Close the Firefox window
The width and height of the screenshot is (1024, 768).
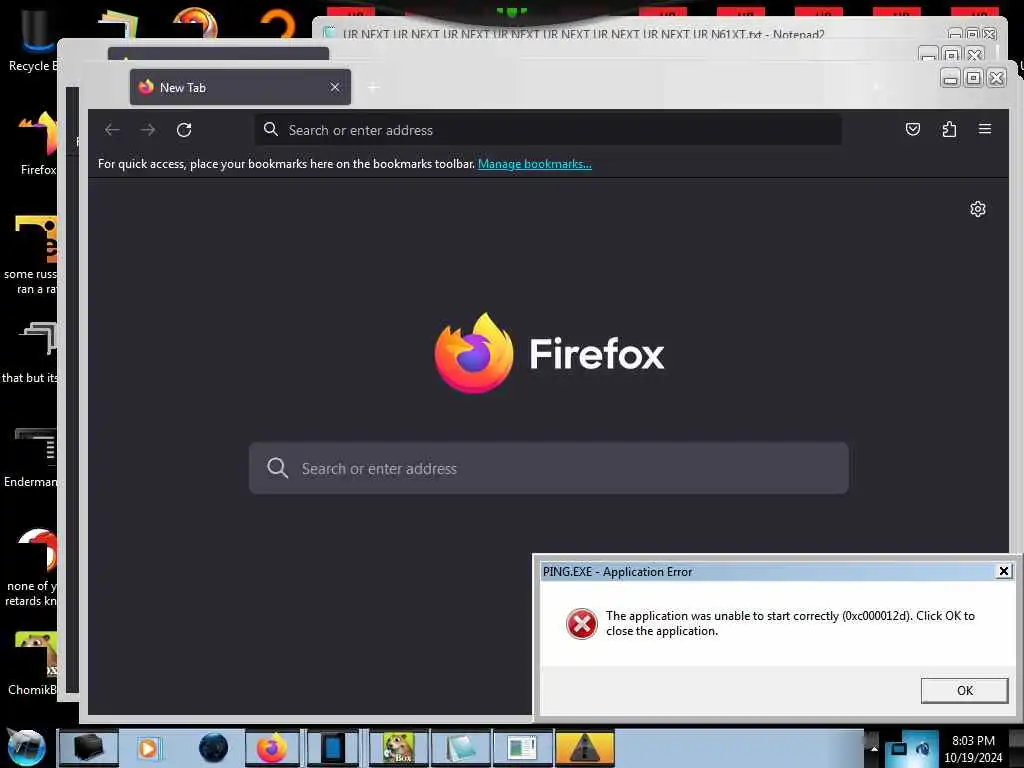[996, 78]
